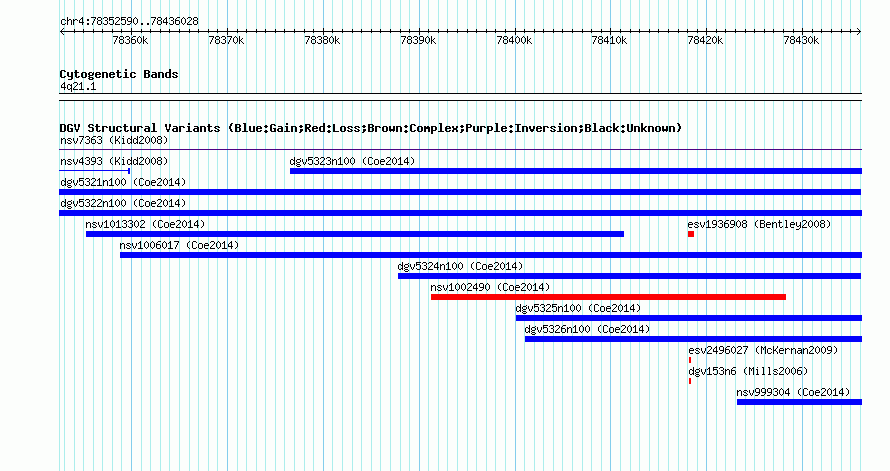
Task: Select the purple nsv7363 inversion line
Action: [460, 150]
